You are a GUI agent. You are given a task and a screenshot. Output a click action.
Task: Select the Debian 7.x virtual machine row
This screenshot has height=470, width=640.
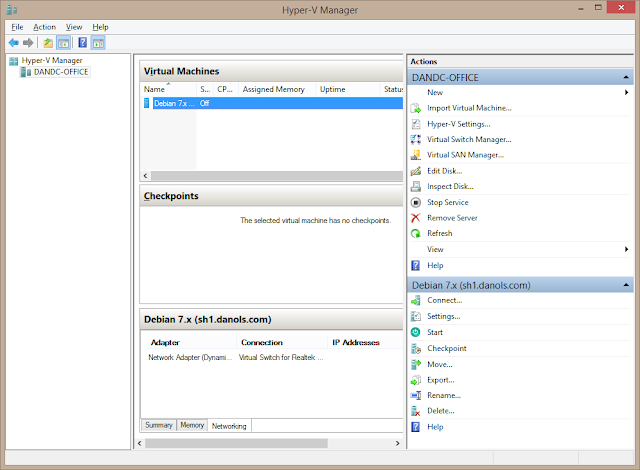pos(272,103)
